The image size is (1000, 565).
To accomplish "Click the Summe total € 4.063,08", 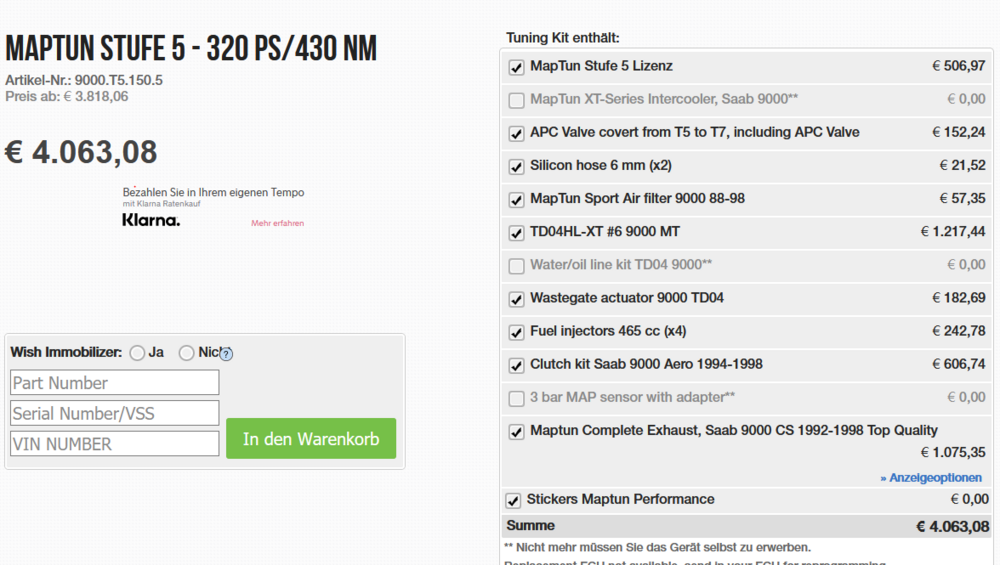I will click(953, 527).
